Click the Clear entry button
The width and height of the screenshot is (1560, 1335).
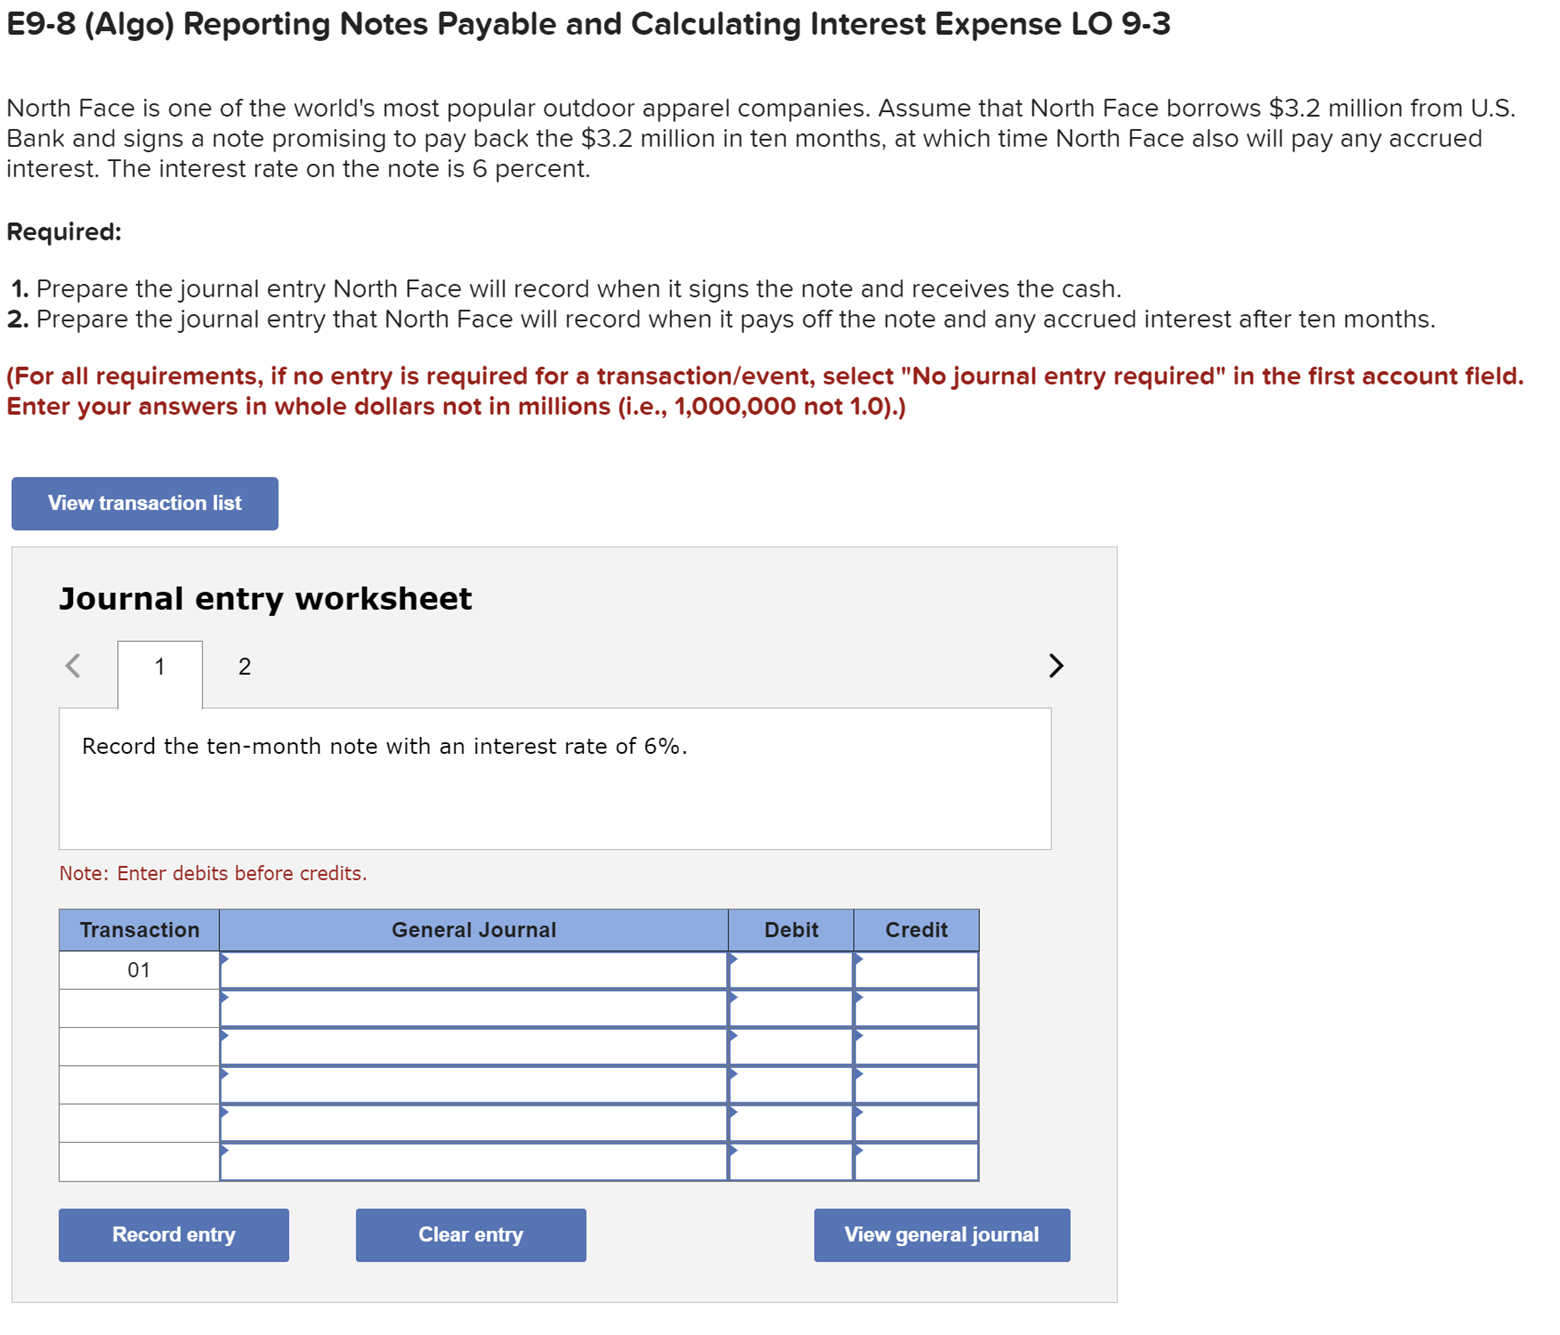470,1234
